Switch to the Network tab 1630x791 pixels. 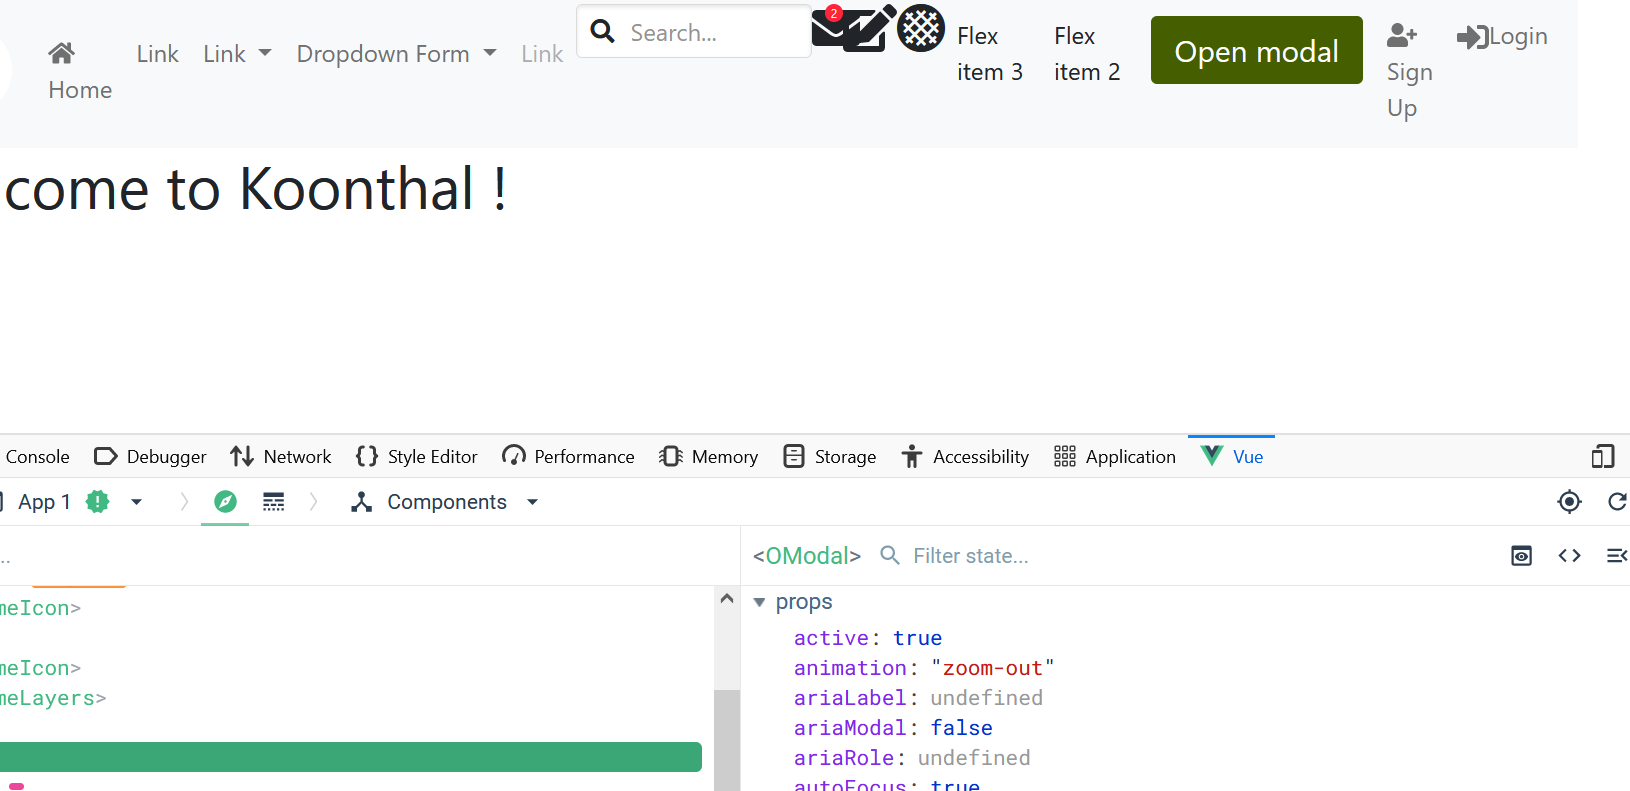[281, 457]
